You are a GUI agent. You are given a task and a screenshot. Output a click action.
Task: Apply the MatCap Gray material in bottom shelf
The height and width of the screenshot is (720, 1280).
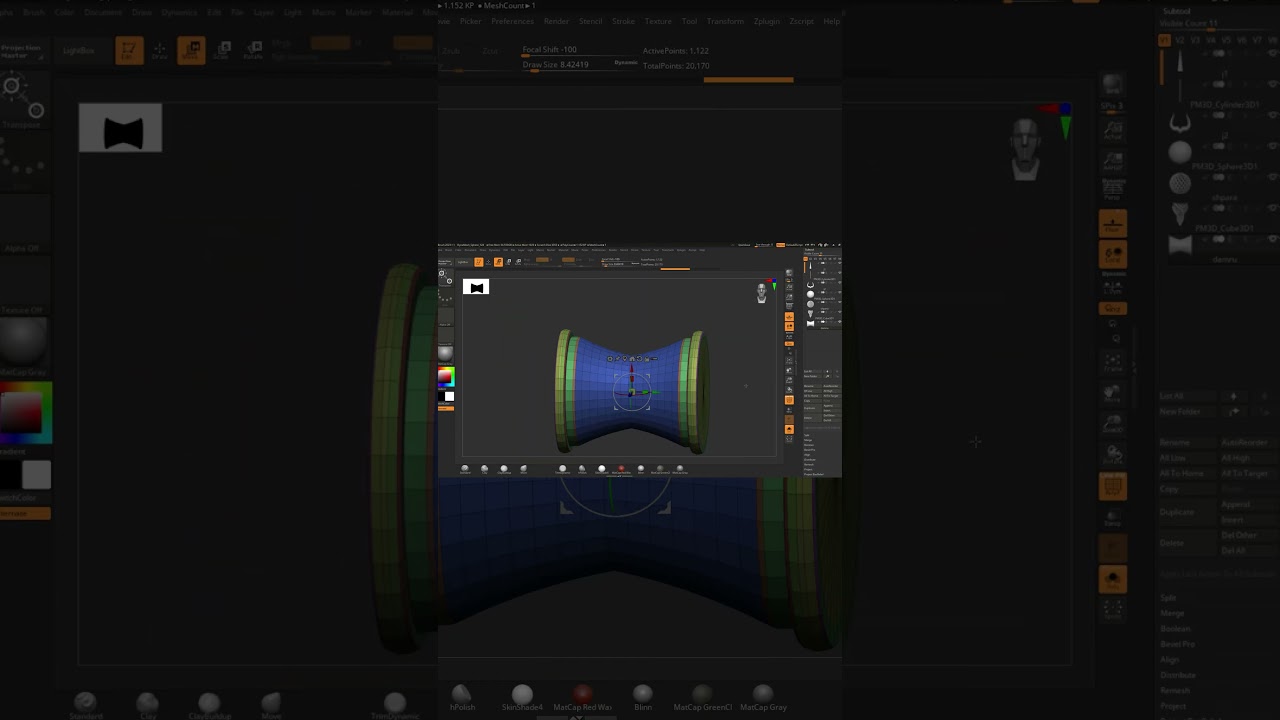point(763,697)
